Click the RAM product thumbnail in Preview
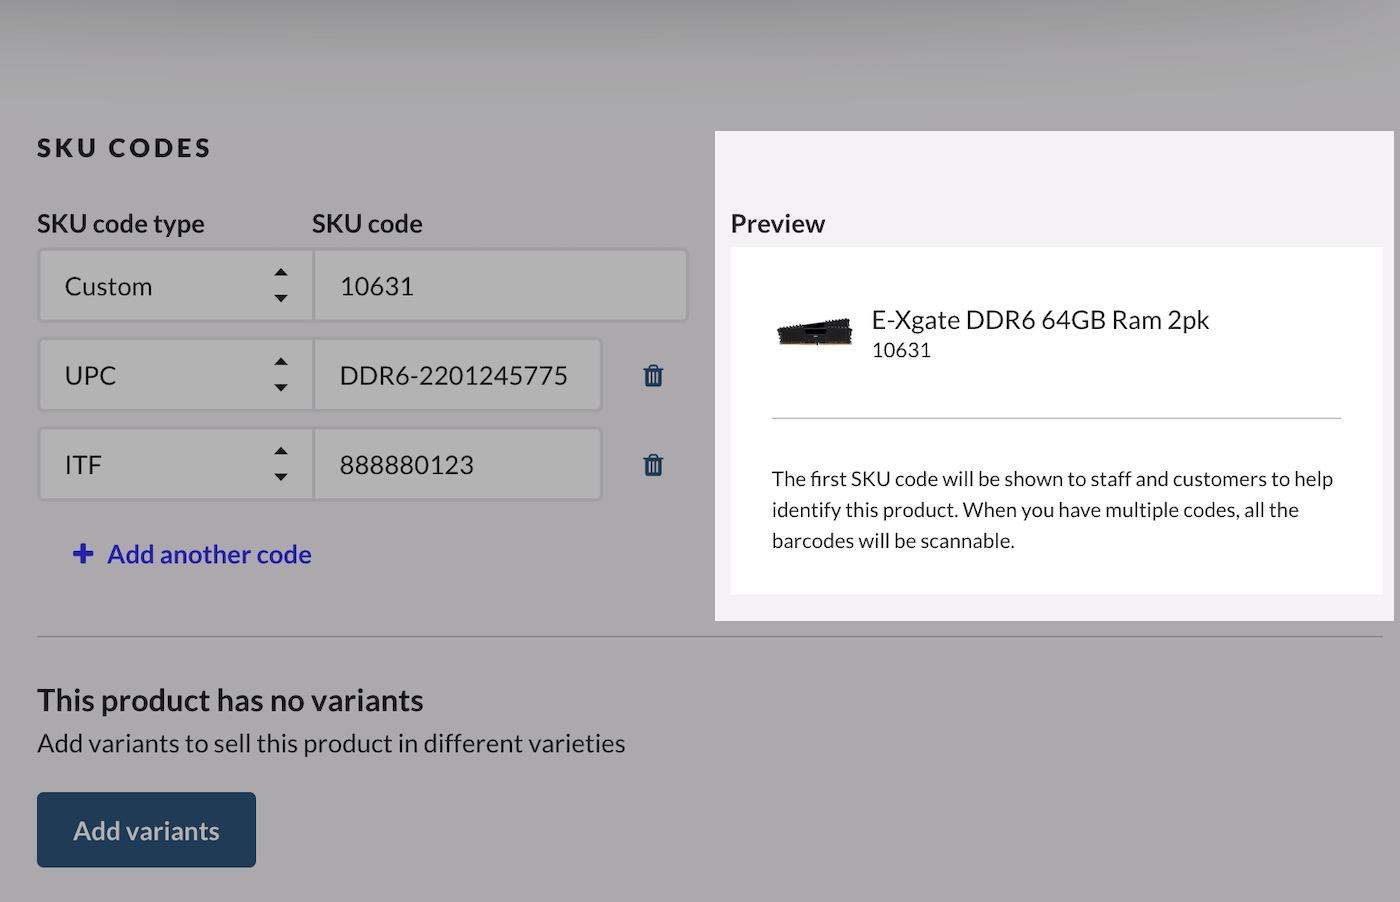1400x902 pixels. pos(815,332)
